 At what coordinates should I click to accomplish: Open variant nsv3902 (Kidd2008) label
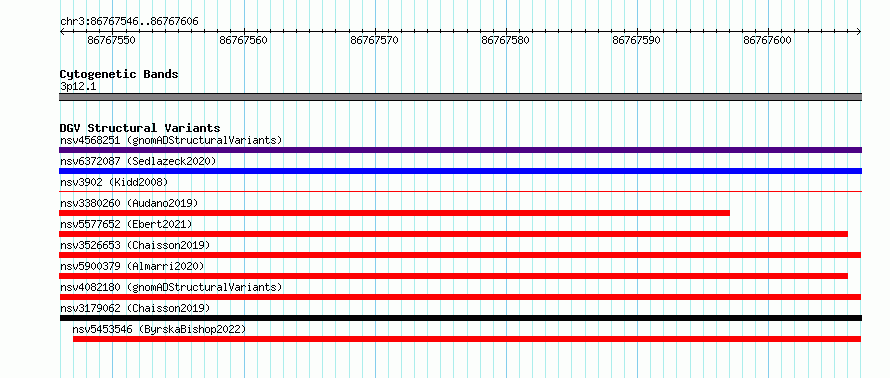tap(114, 182)
